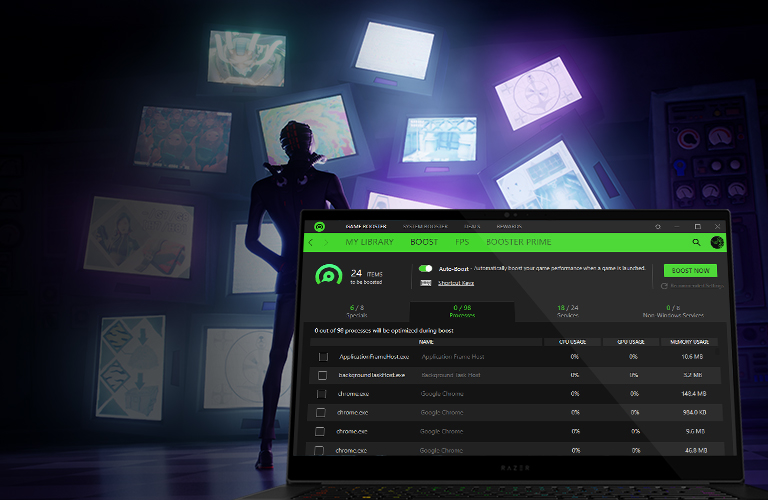Viewport: 768px width, 500px height.
Task: Check the ApplicationFrameHost.exe checkbox
Action: 323,356
